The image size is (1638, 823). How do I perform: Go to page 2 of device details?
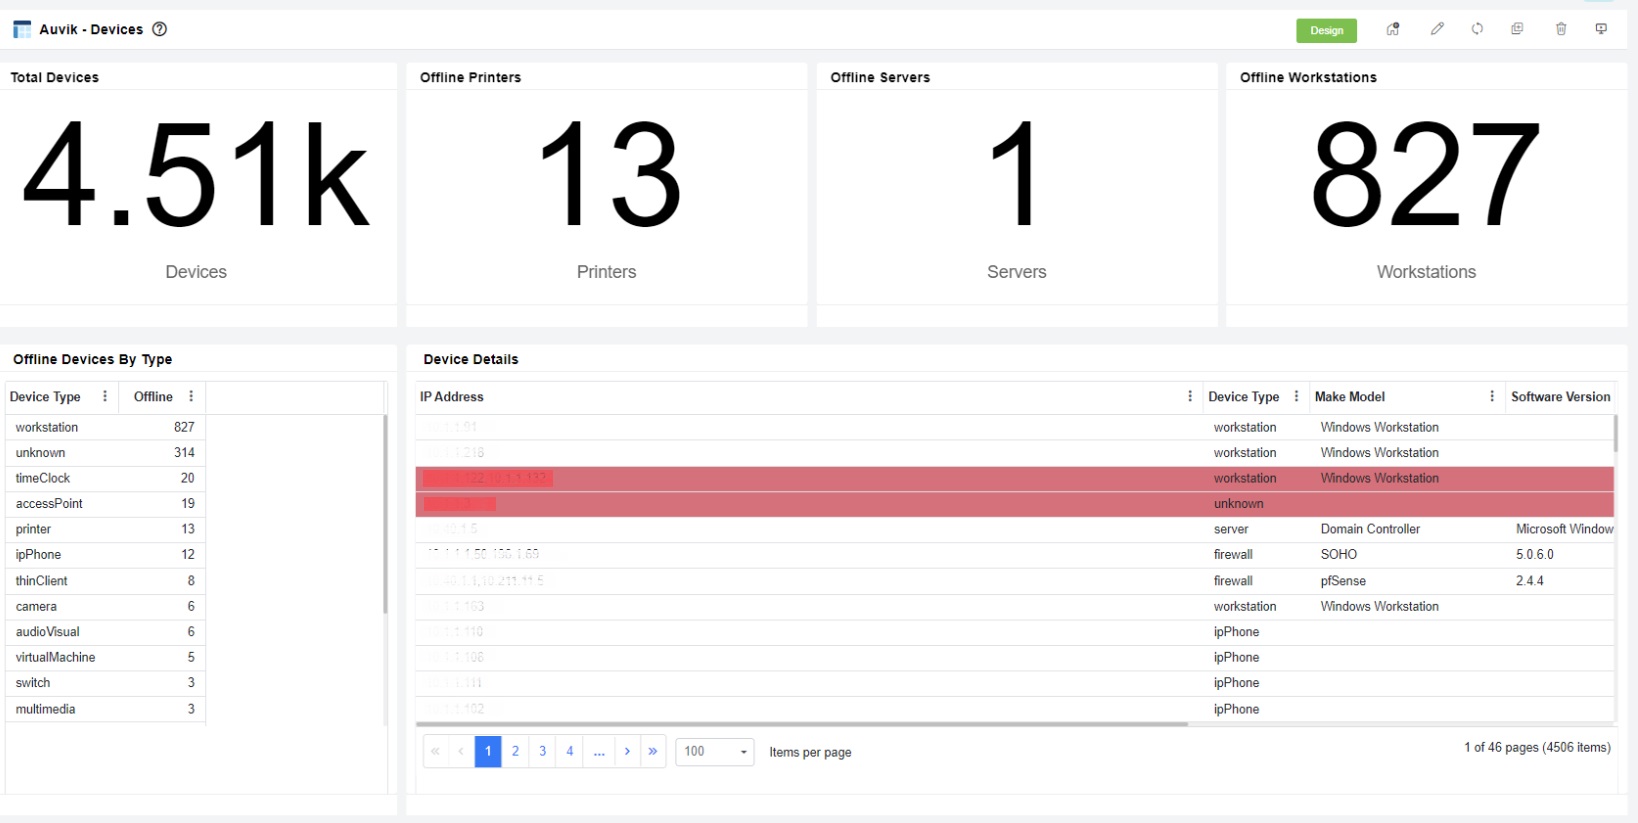515,752
